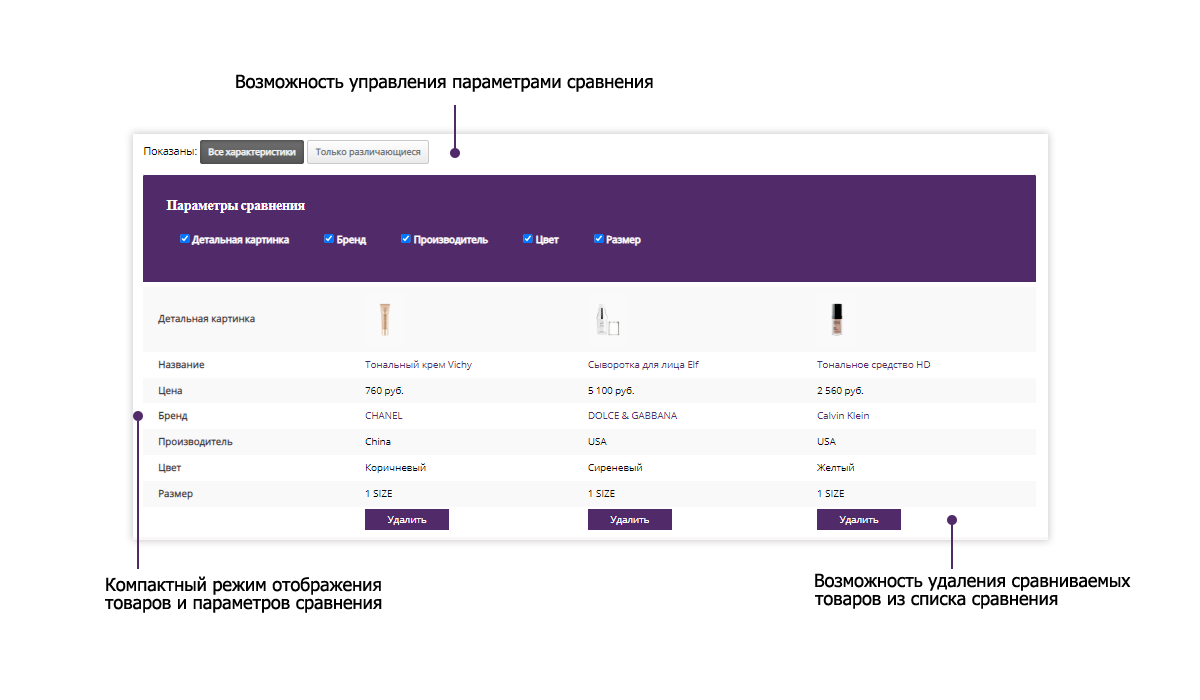Viewport: 1200px width, 700px height.
Task: Select the Все характеристики tab
Action: coord(252,152)
